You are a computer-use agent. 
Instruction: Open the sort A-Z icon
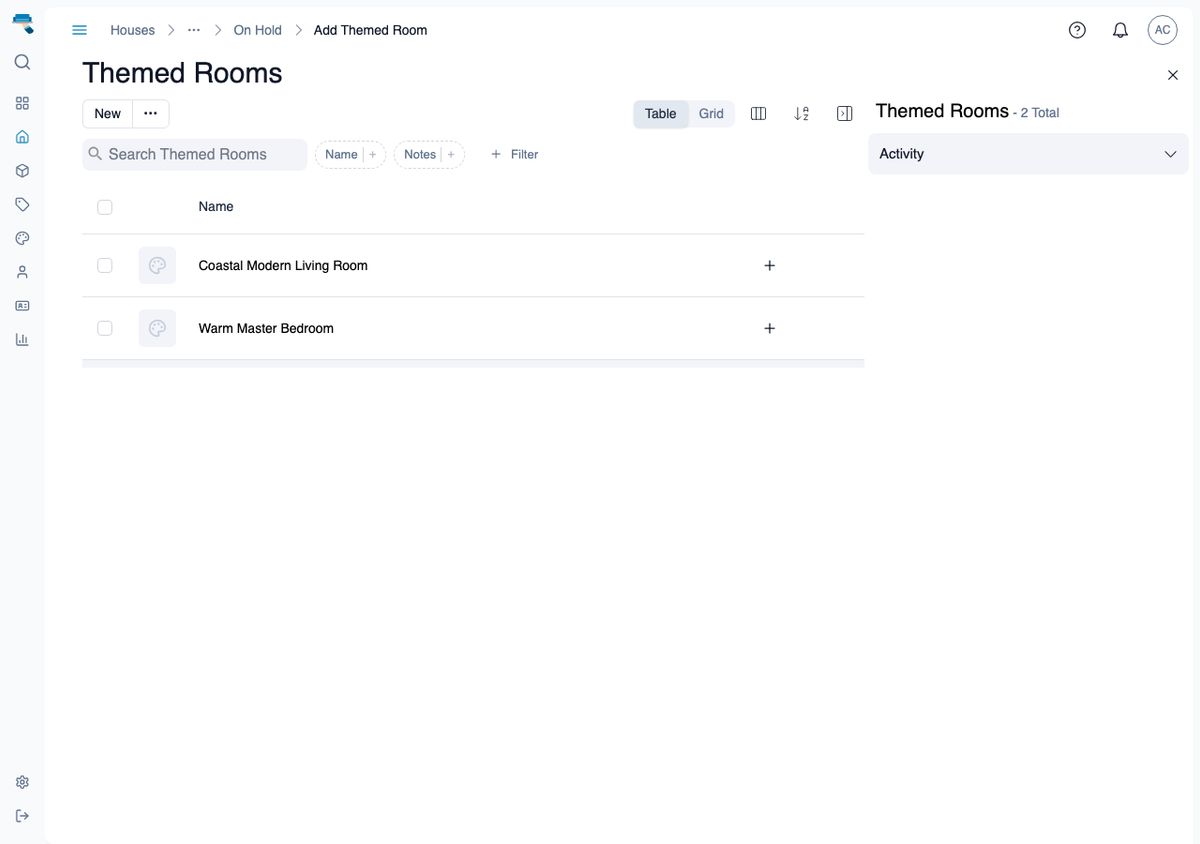coord(801,114)
